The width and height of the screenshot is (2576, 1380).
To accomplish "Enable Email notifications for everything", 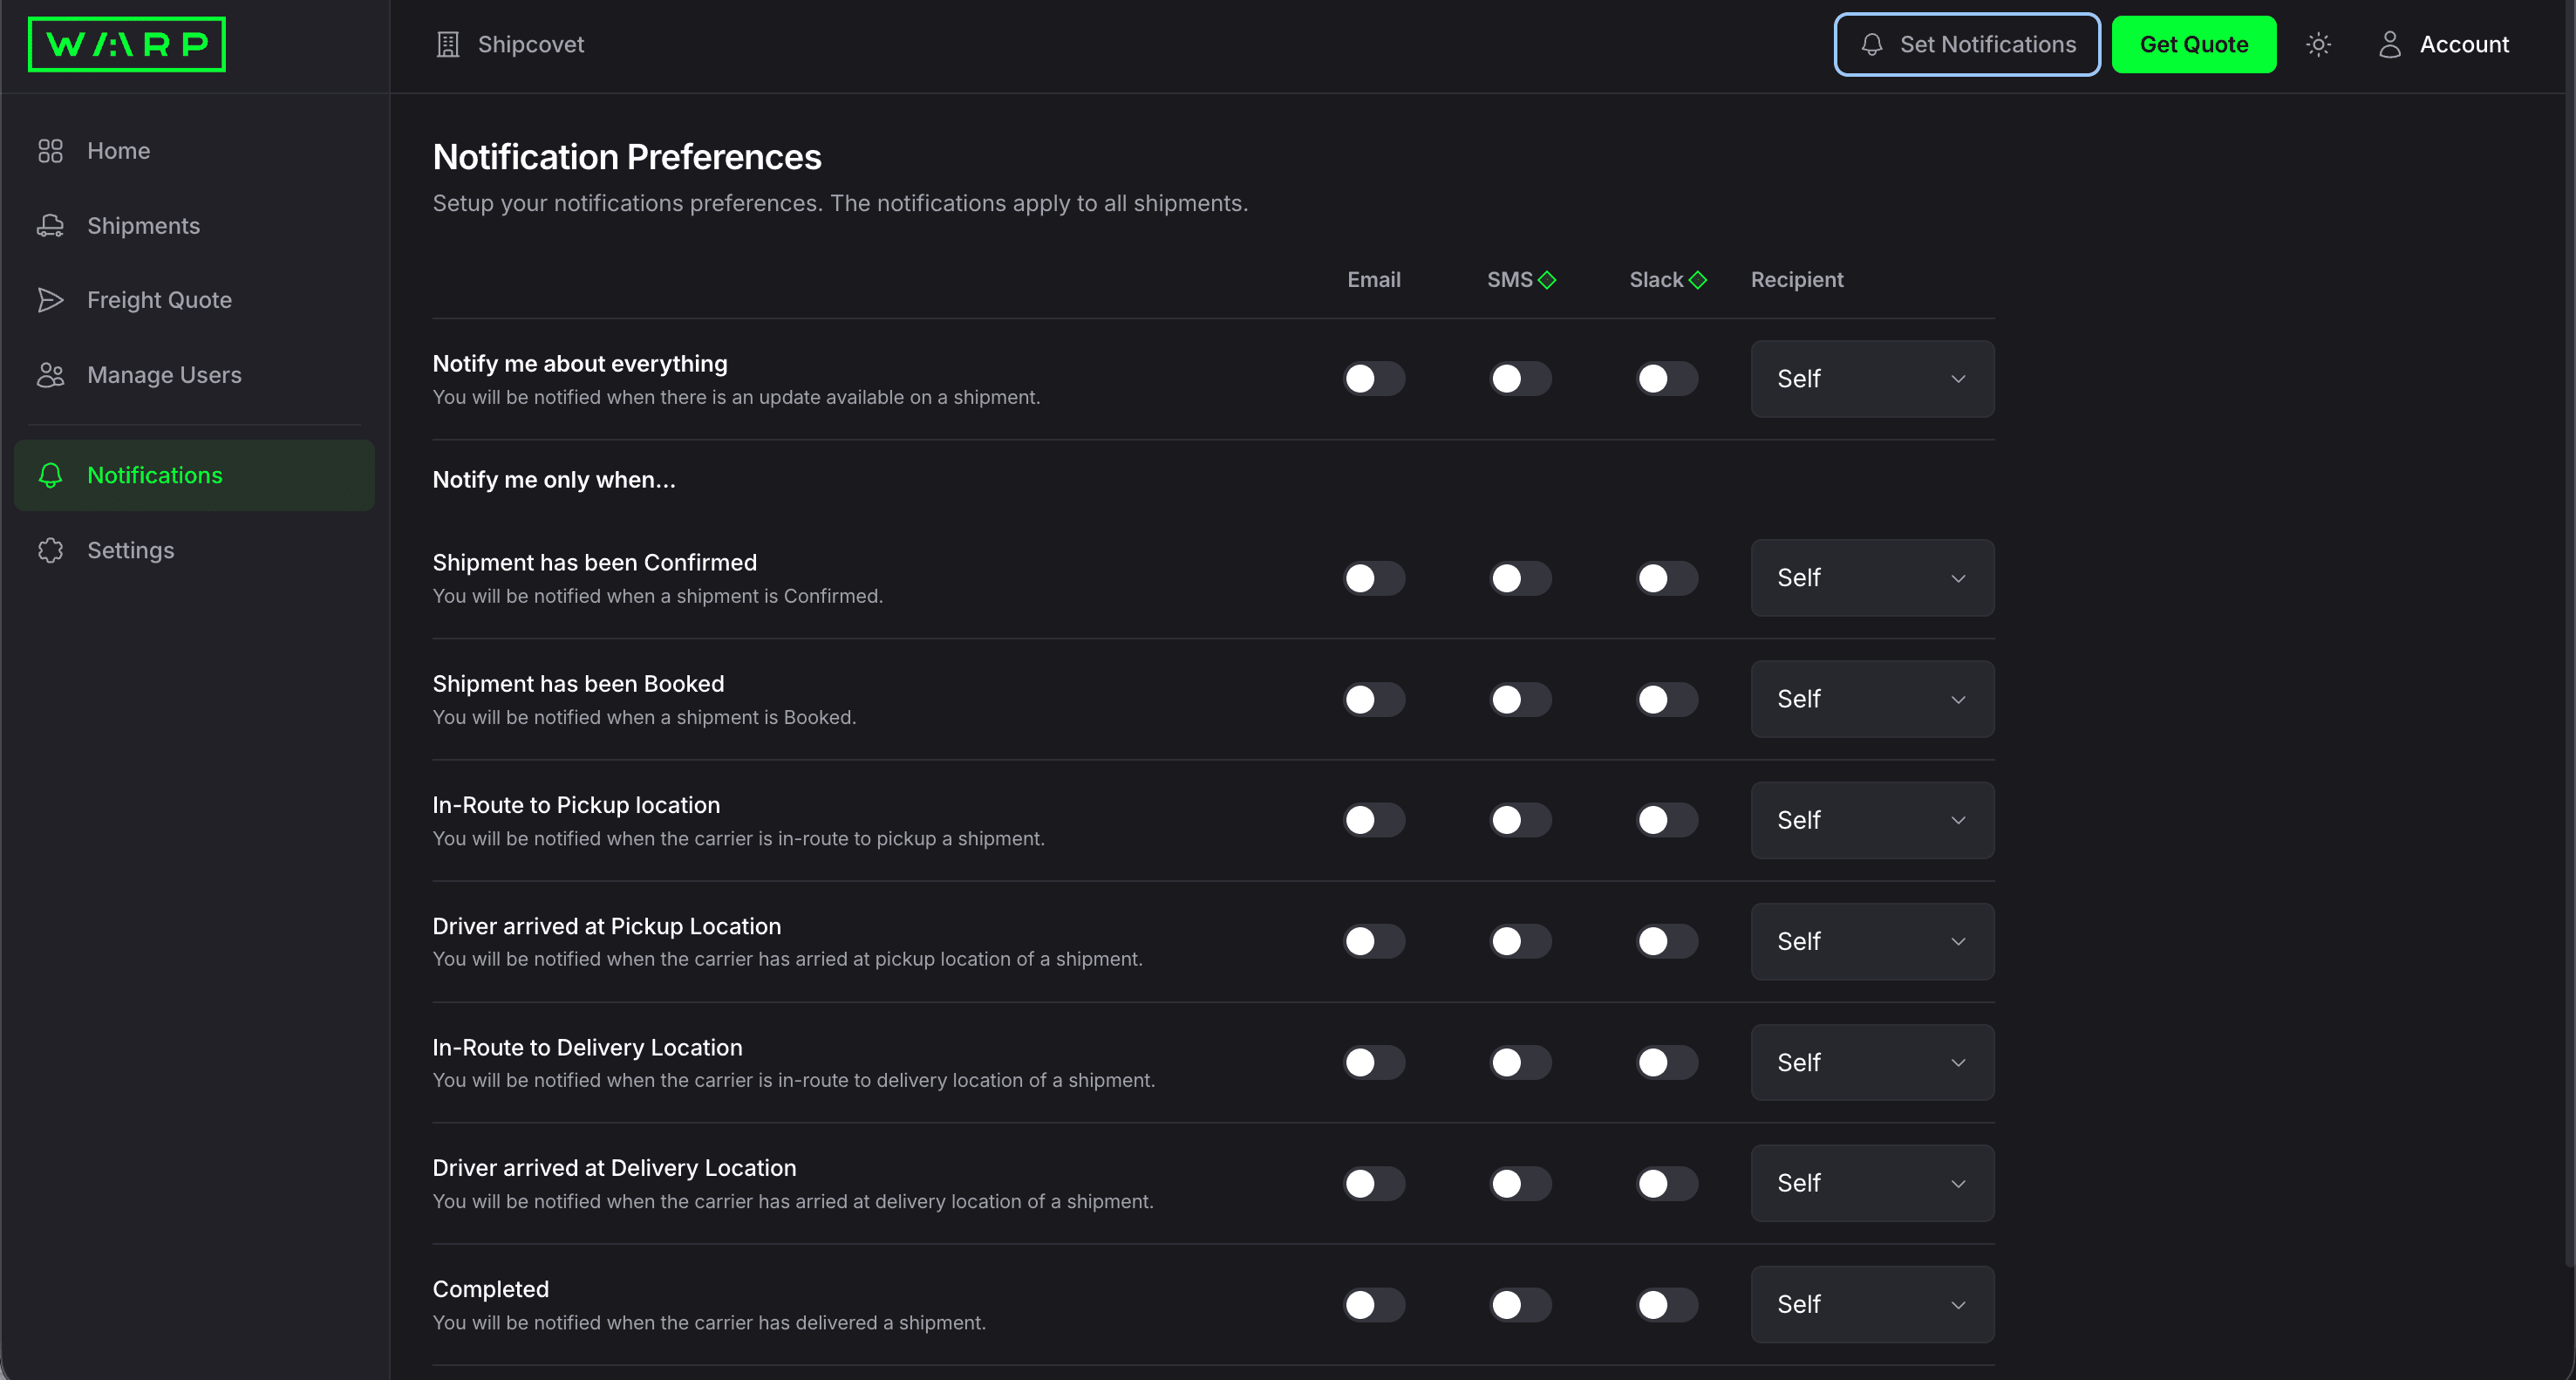I will pos(1373,378).
